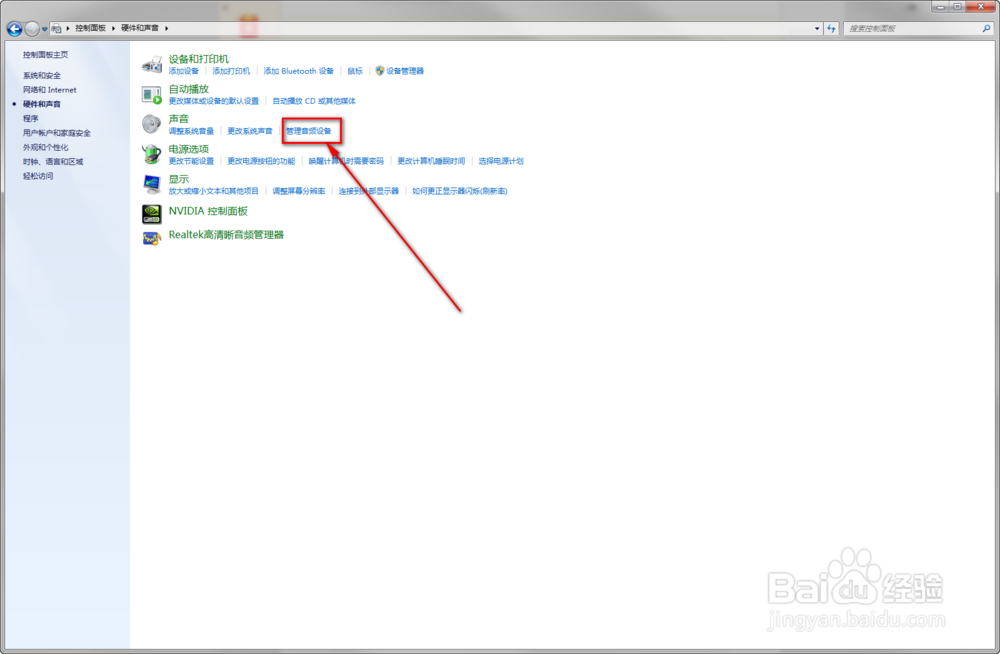Click 更改计算机睡眠时间 link
This screenshot has width=1000, height=654.
(431, 161)
